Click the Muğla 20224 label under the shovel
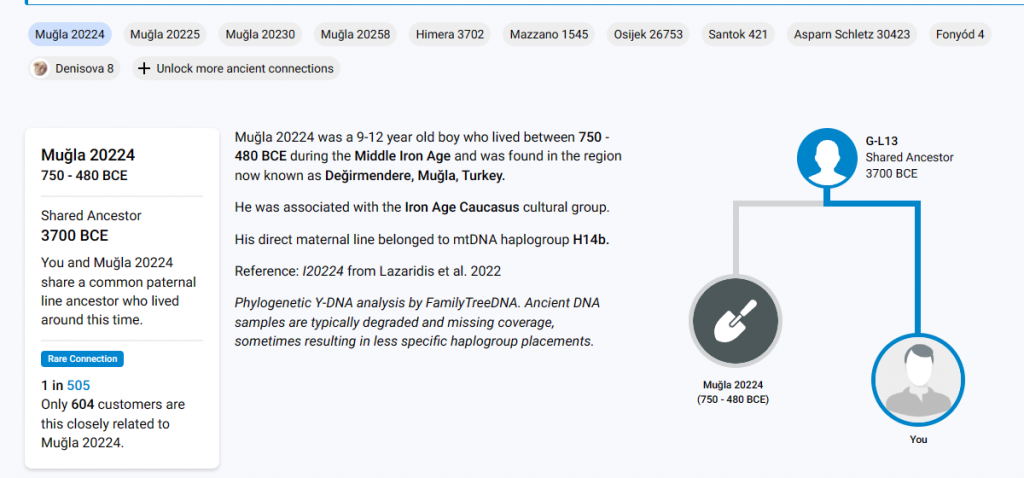 tap(735, 385)
